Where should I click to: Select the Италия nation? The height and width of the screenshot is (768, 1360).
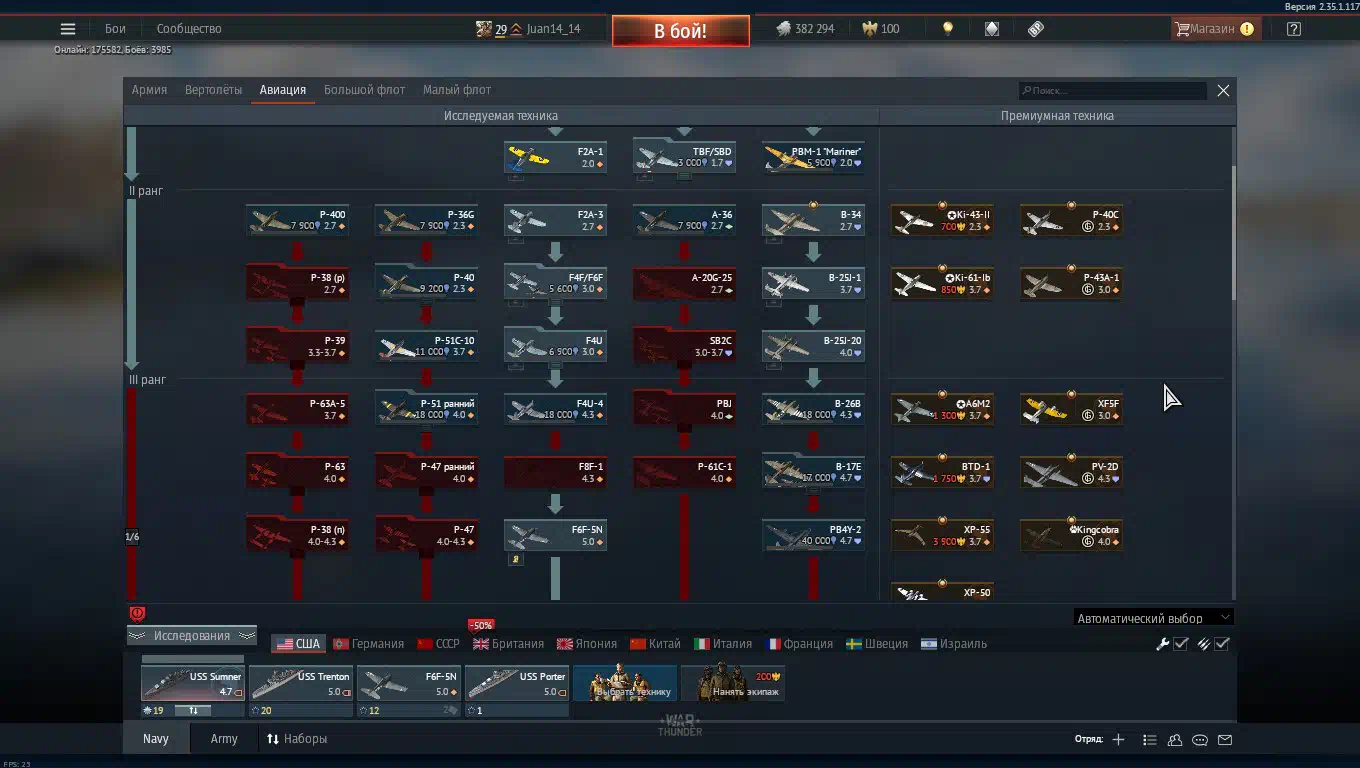pyautogui.click(x=723, y=644)
